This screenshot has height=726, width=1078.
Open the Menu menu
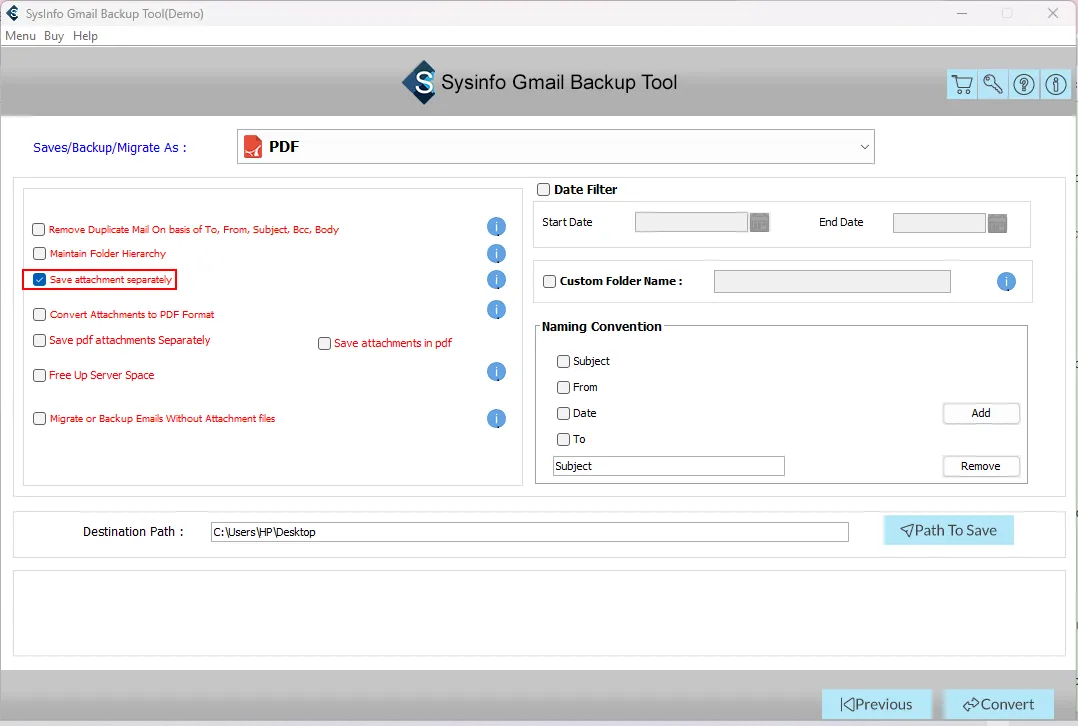click(x=20, y=36)
